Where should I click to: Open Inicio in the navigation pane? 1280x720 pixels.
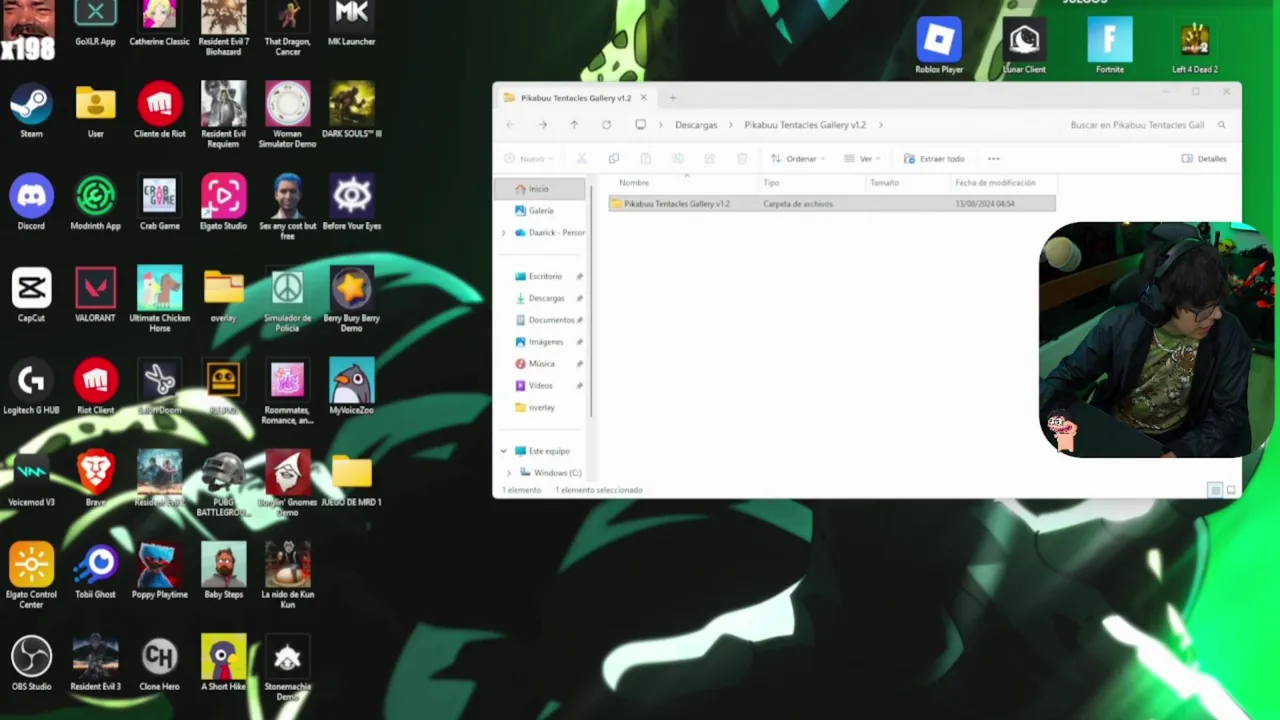point(540,189)
